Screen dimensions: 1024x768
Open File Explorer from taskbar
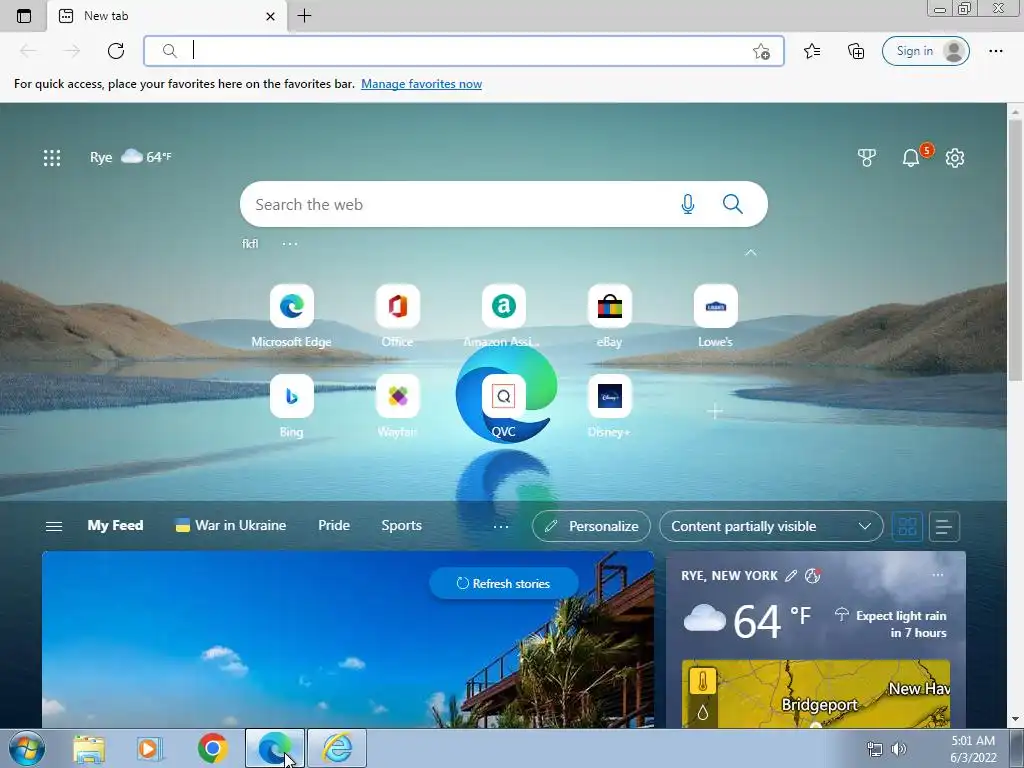tap(89, 748)
